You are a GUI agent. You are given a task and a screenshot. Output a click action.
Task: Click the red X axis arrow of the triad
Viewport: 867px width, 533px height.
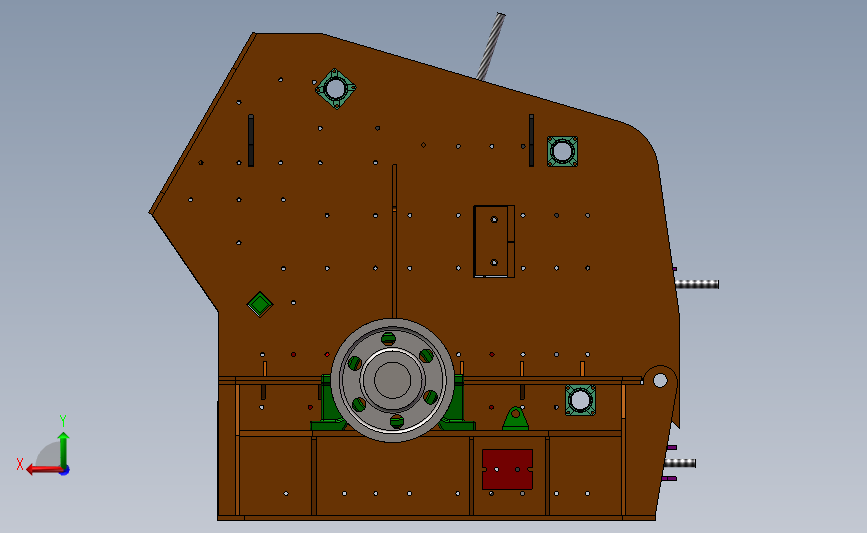44,470
